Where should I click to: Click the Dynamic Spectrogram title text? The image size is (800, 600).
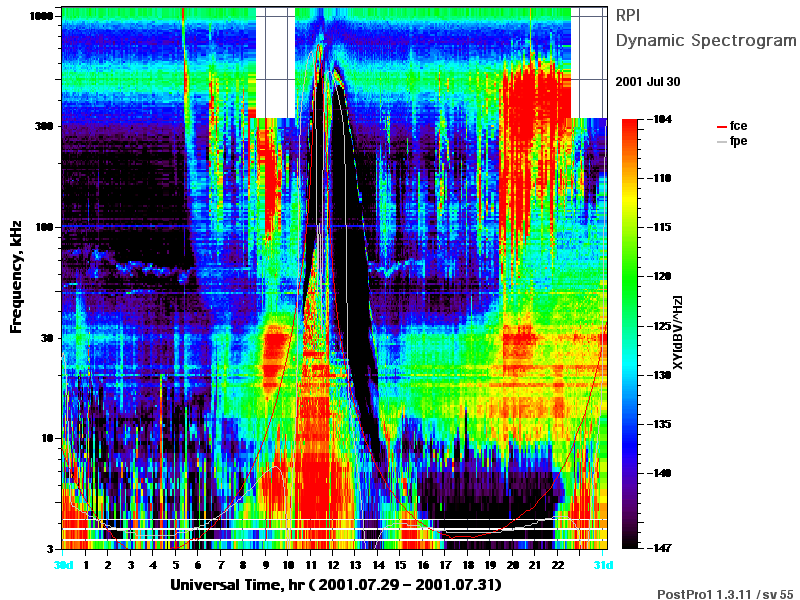706,41
